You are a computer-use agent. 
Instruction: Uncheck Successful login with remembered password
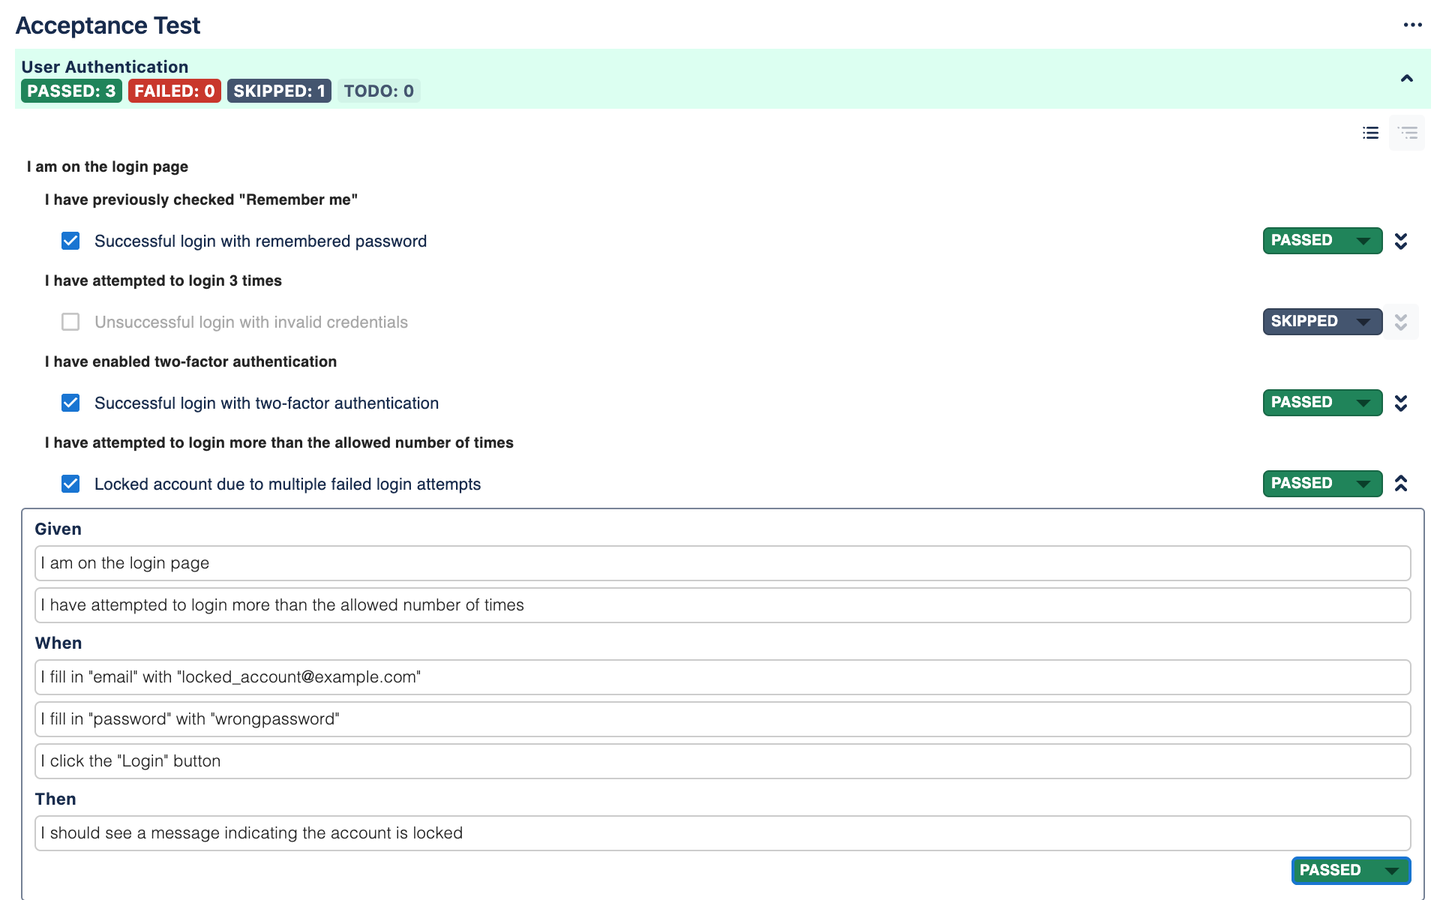tap(71, 241)
